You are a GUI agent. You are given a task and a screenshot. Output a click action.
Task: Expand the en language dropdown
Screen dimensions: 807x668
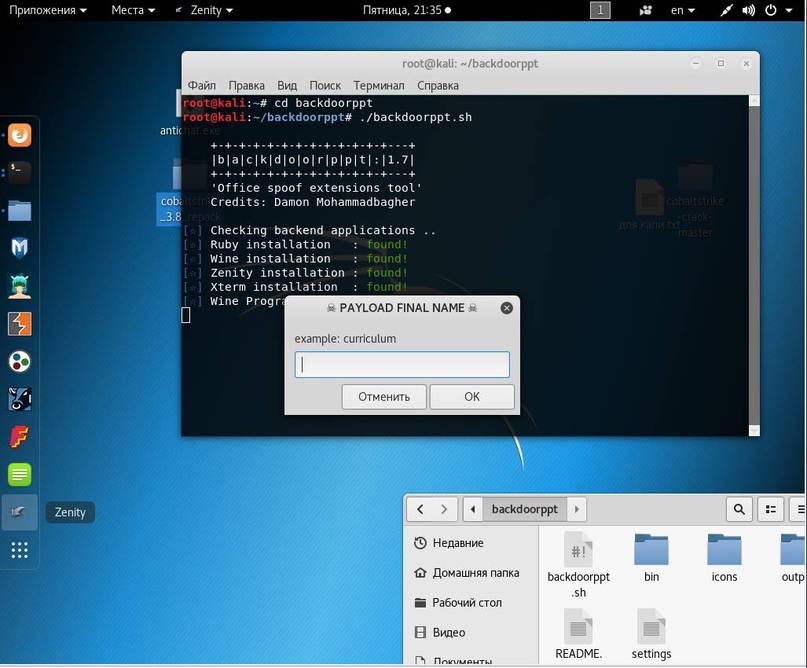[683, 10]
